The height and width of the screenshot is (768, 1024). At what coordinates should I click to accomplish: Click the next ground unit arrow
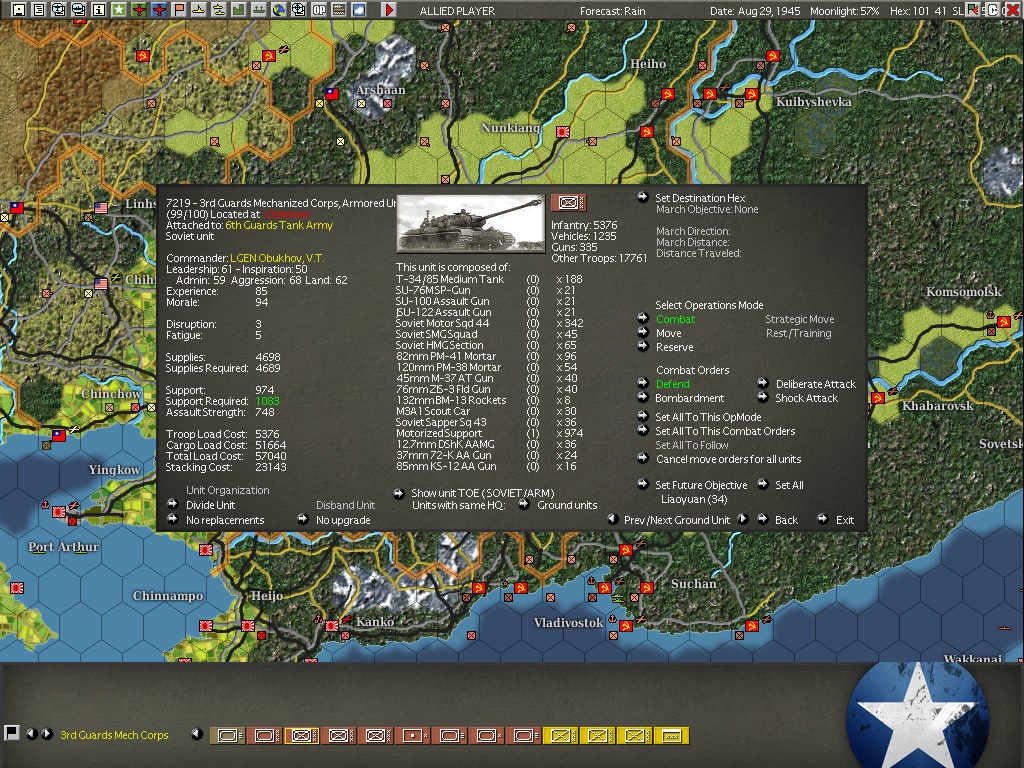click(x=743, y=519)
